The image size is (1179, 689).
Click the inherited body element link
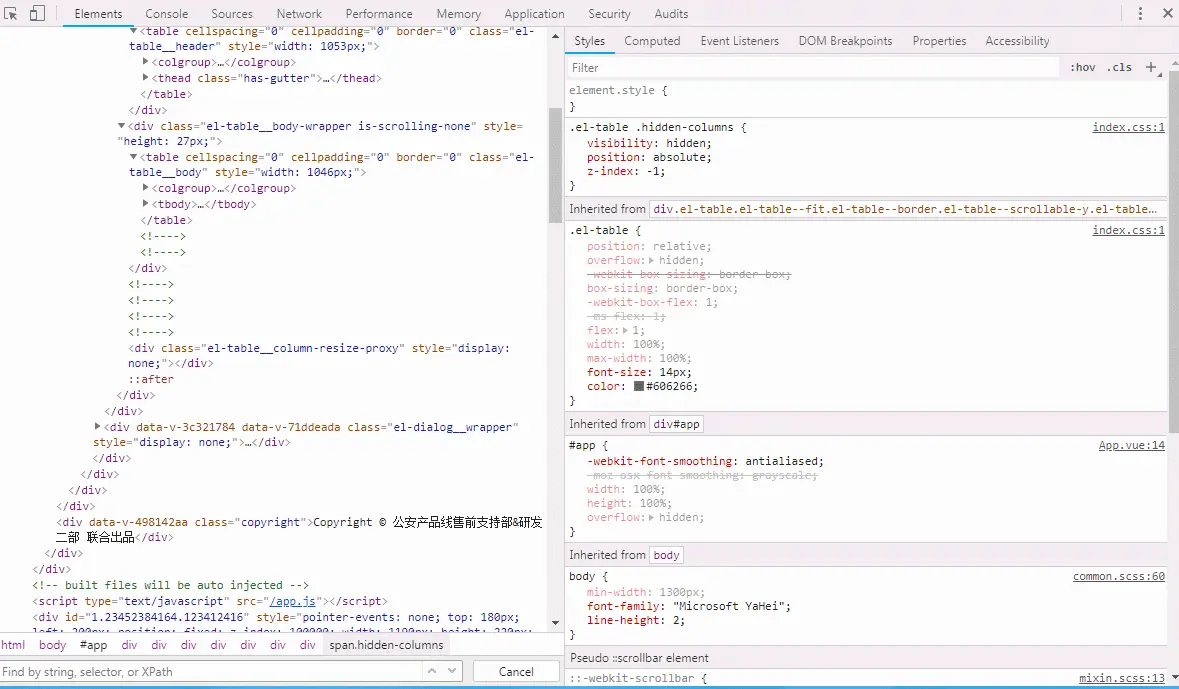tap(666, 555)
